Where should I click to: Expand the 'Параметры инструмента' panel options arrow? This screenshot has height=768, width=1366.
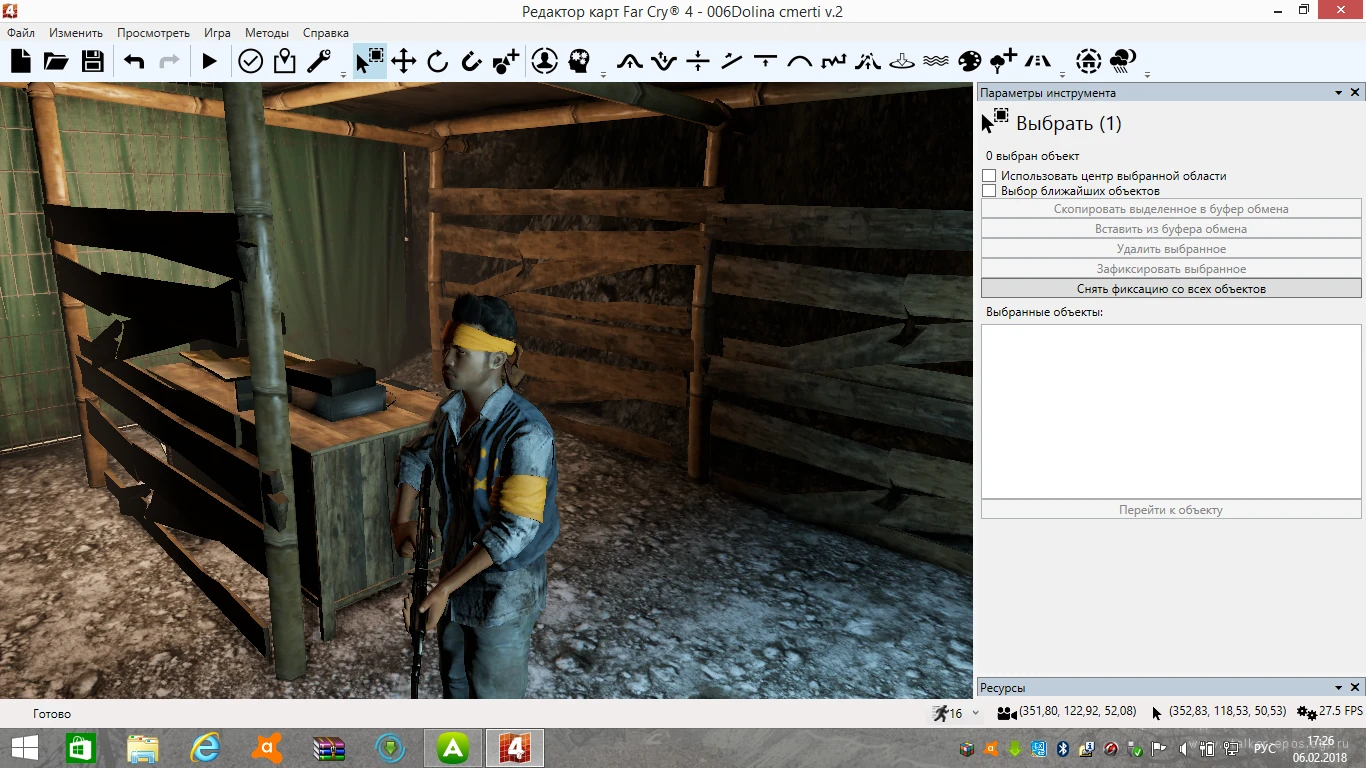[x=1339, y=93]
